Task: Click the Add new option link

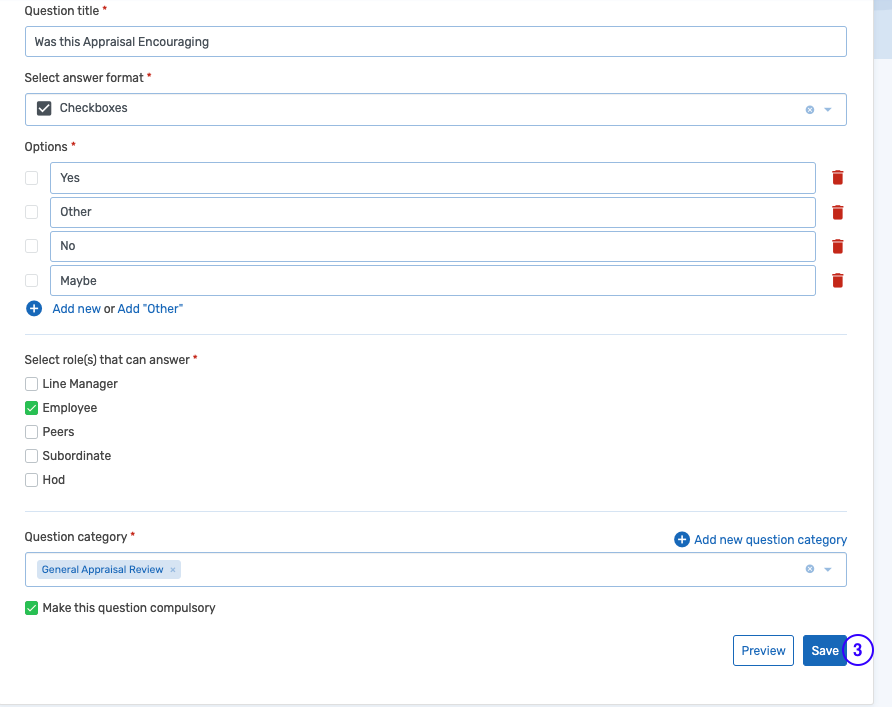Action: [76, 309]
